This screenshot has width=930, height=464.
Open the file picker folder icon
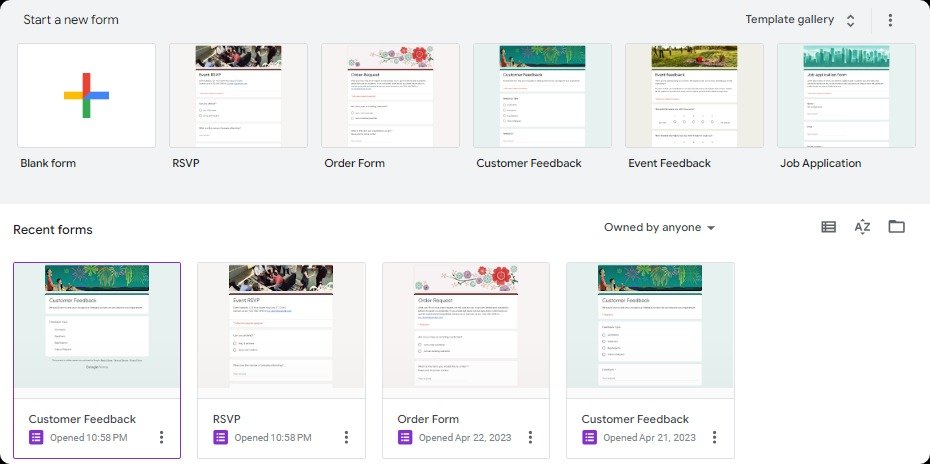tap(896, 227)
